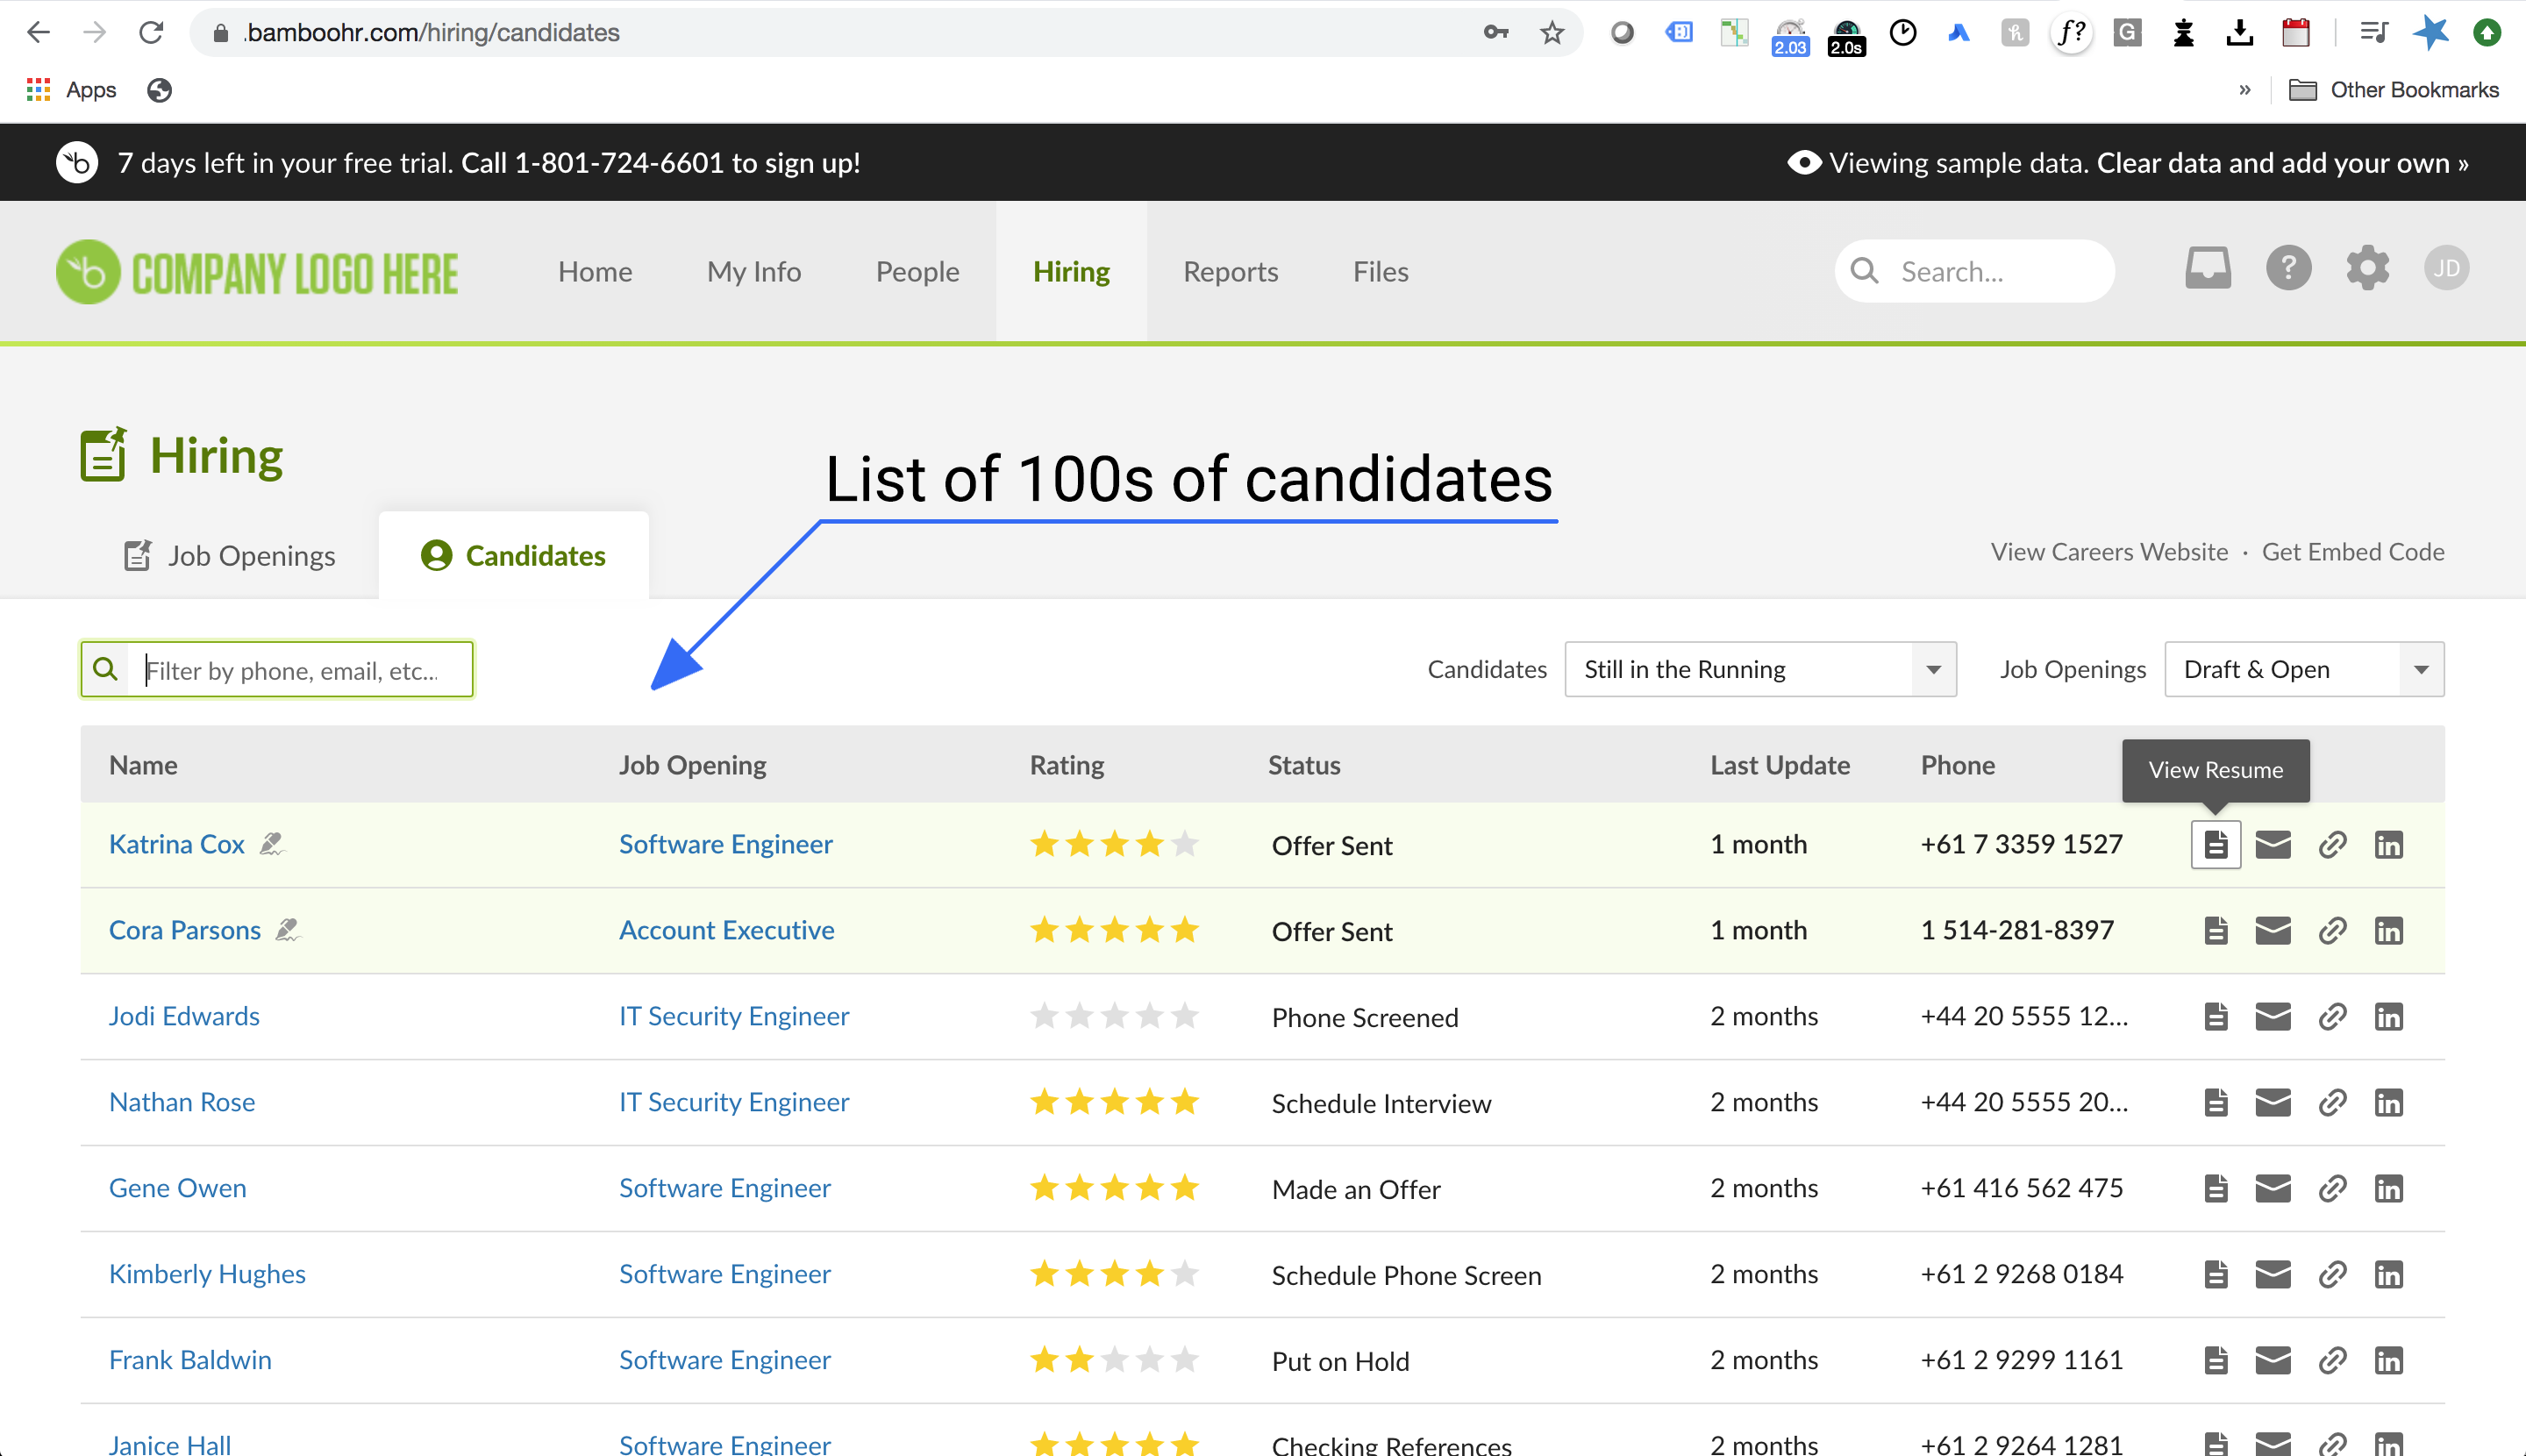This screenshot has height=1456, width=2526.
Task: Set Jodi Edwards rating to three stars
Action: click(1114, 1017)
